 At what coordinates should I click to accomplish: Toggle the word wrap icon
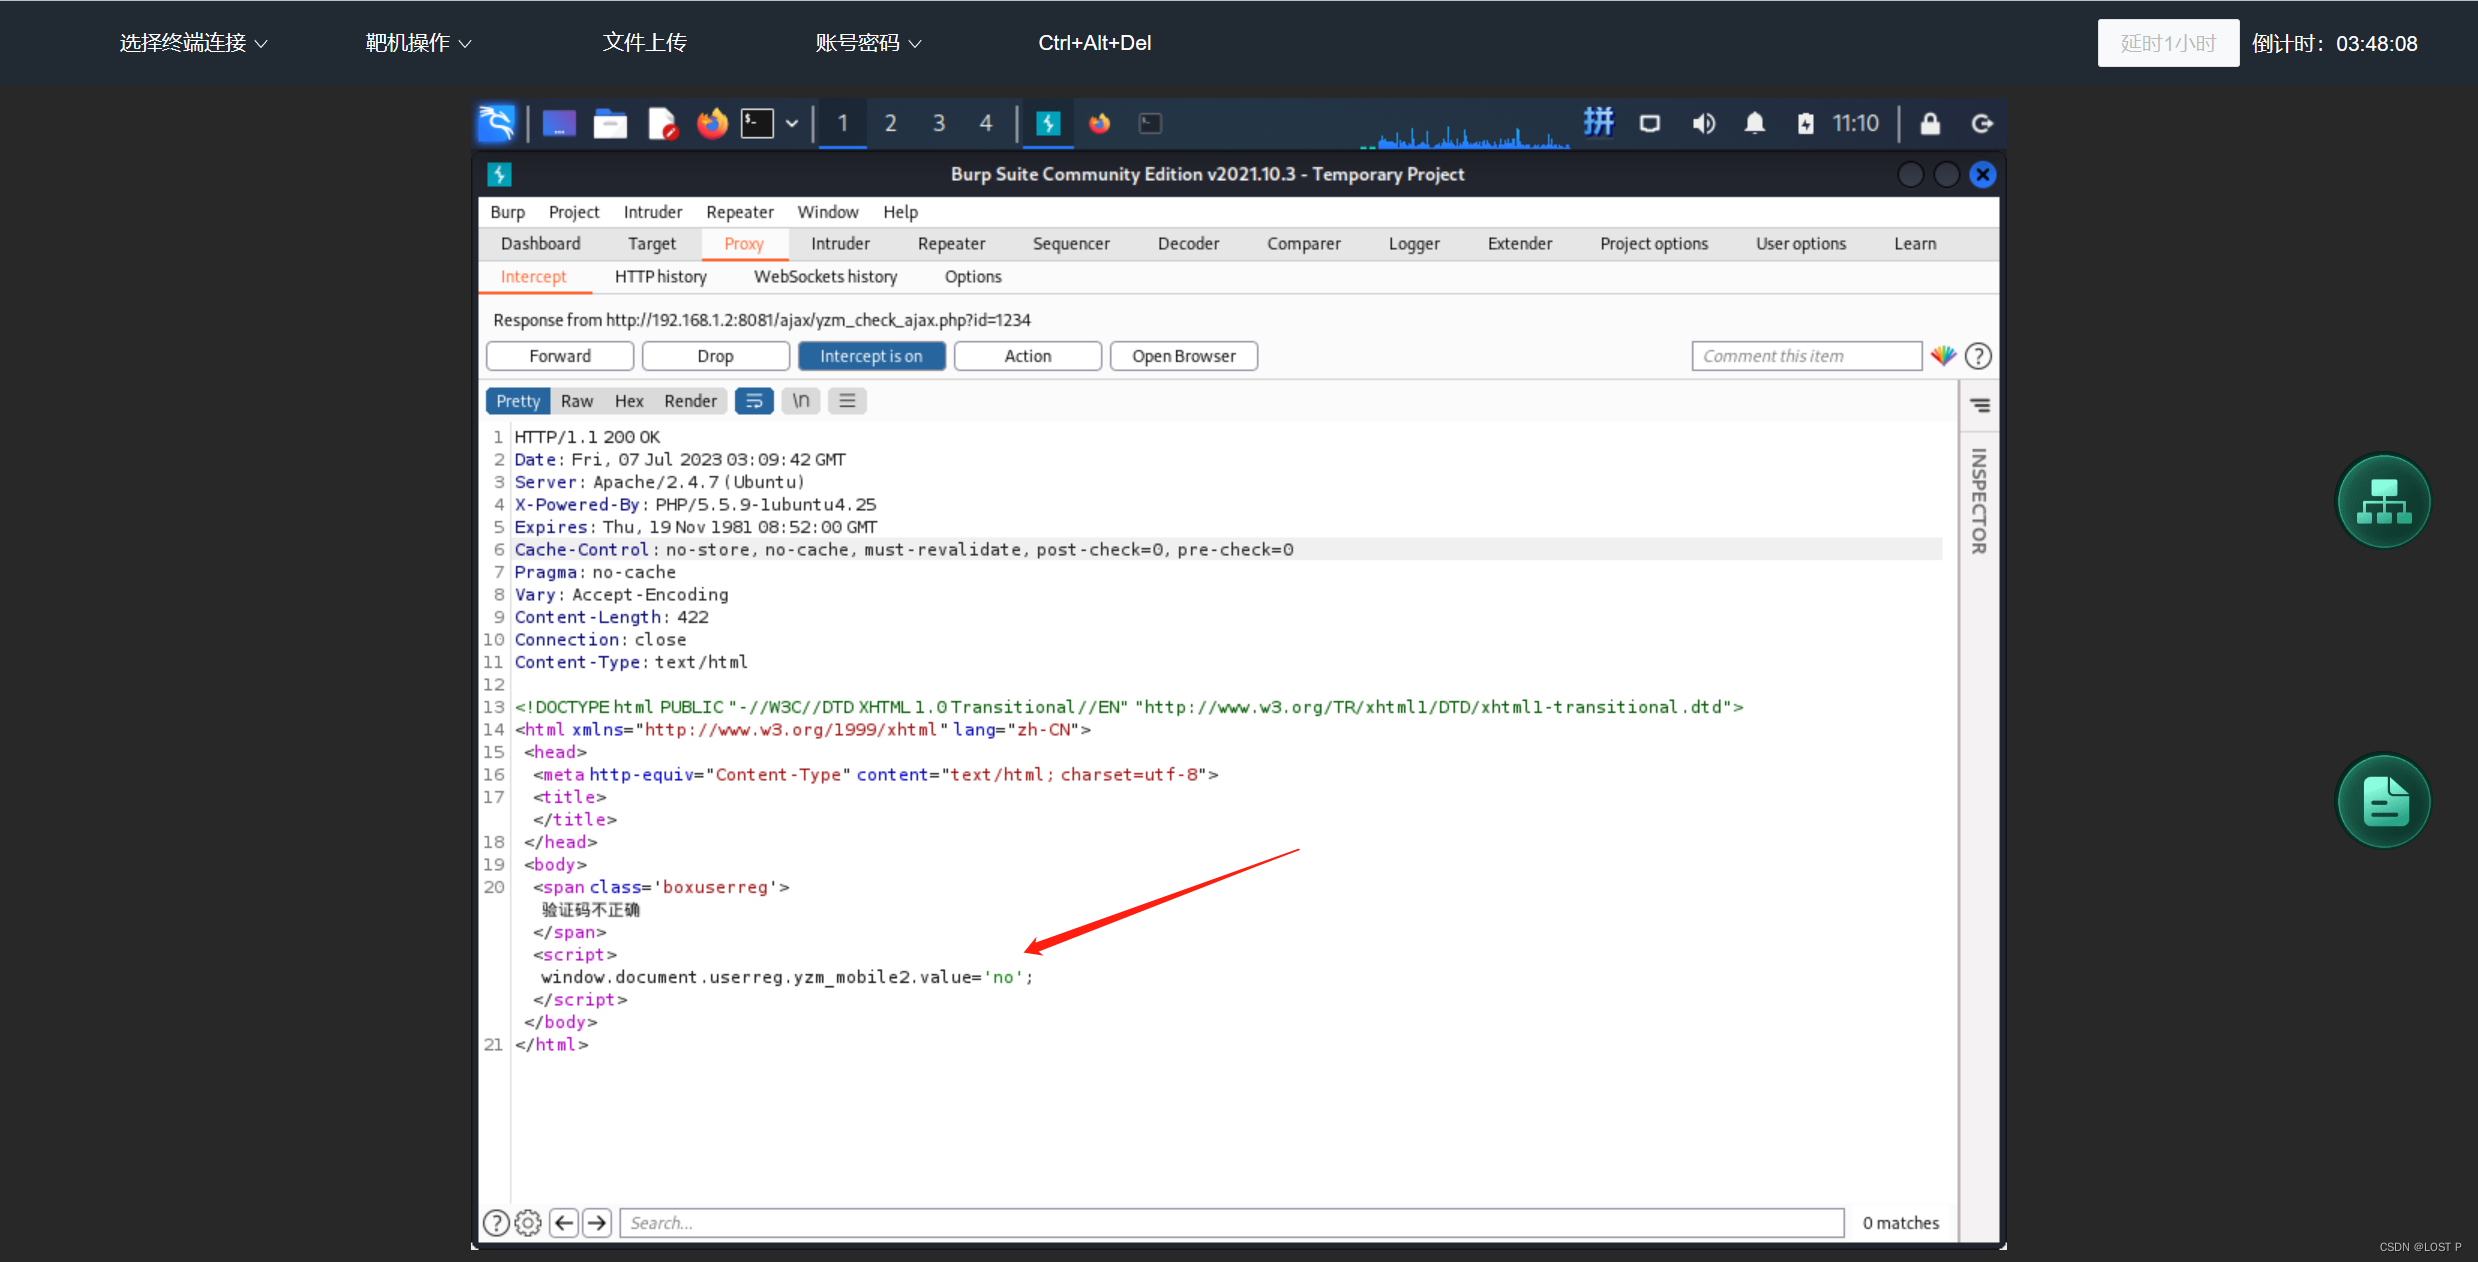click(754, 401)
